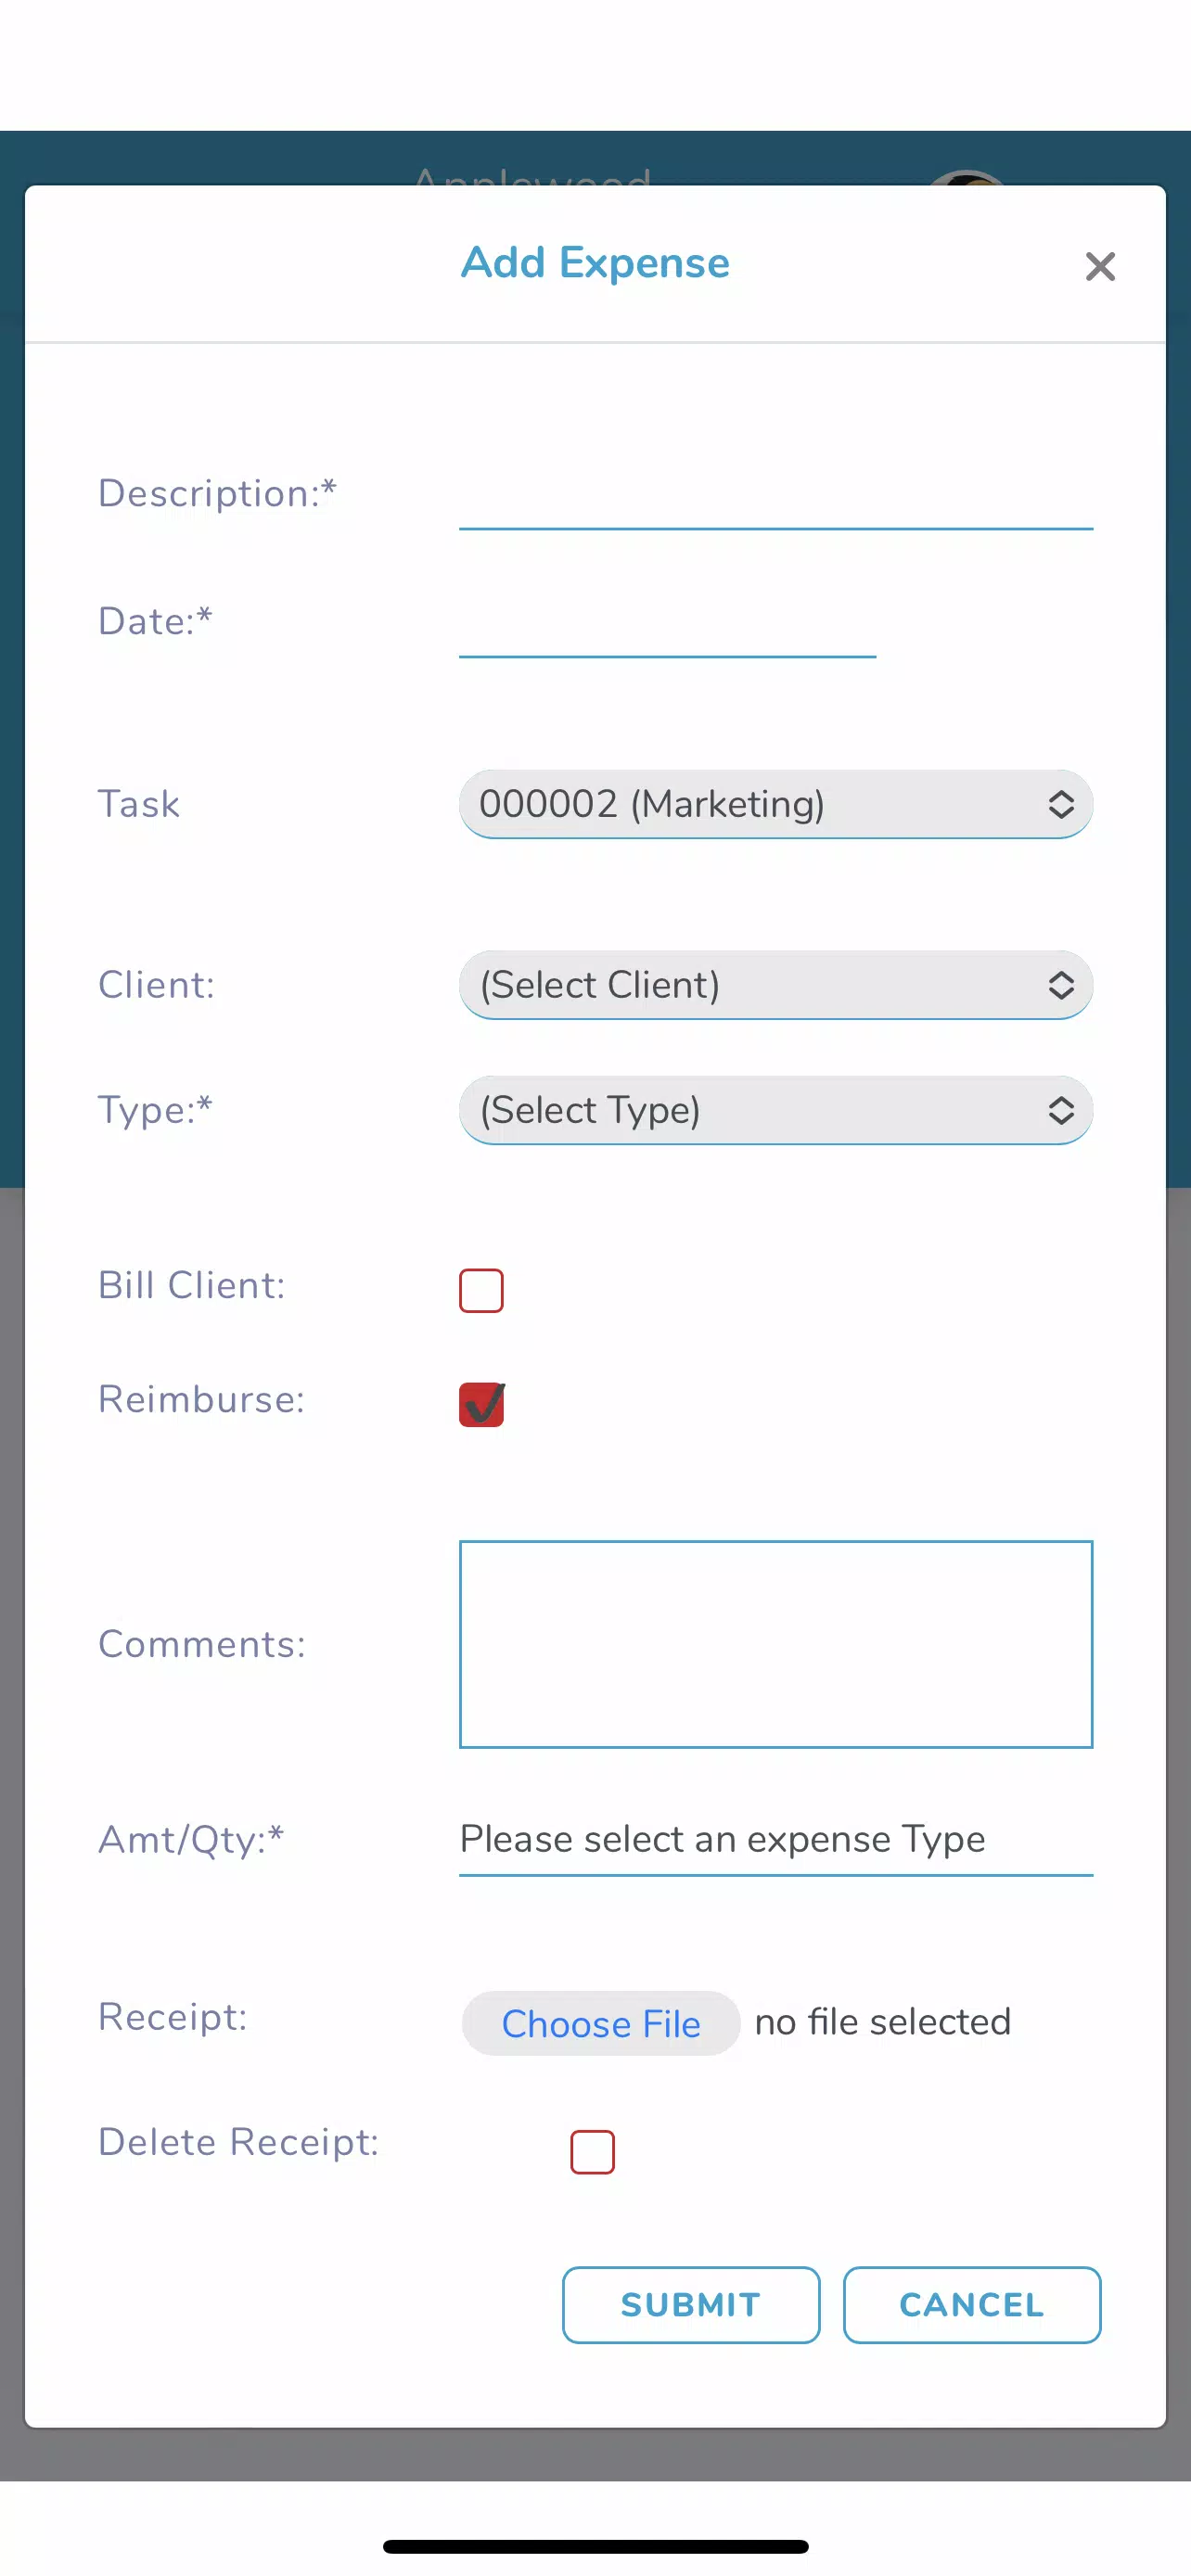Open the 000002 (Marketing) task dropdown

[775, 804]
